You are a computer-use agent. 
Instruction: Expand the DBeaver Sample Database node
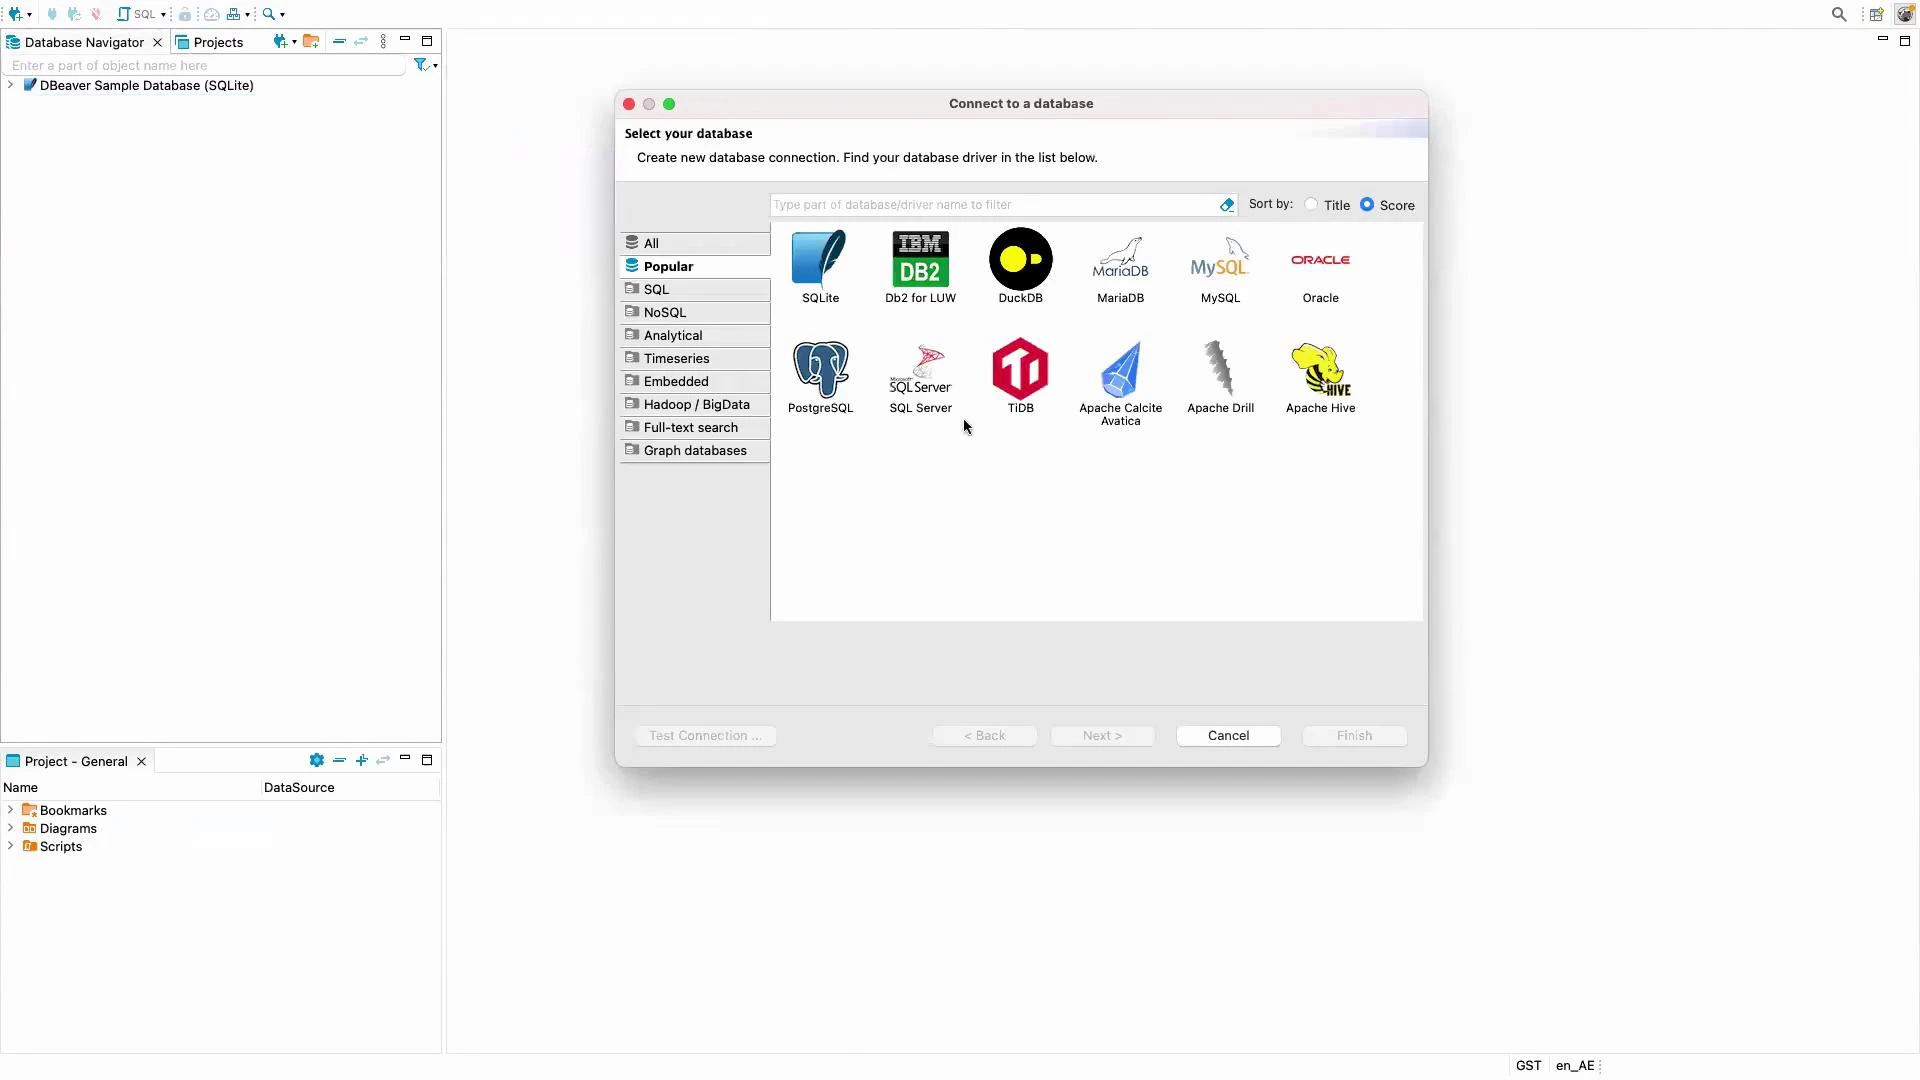[x=10, y=85]
